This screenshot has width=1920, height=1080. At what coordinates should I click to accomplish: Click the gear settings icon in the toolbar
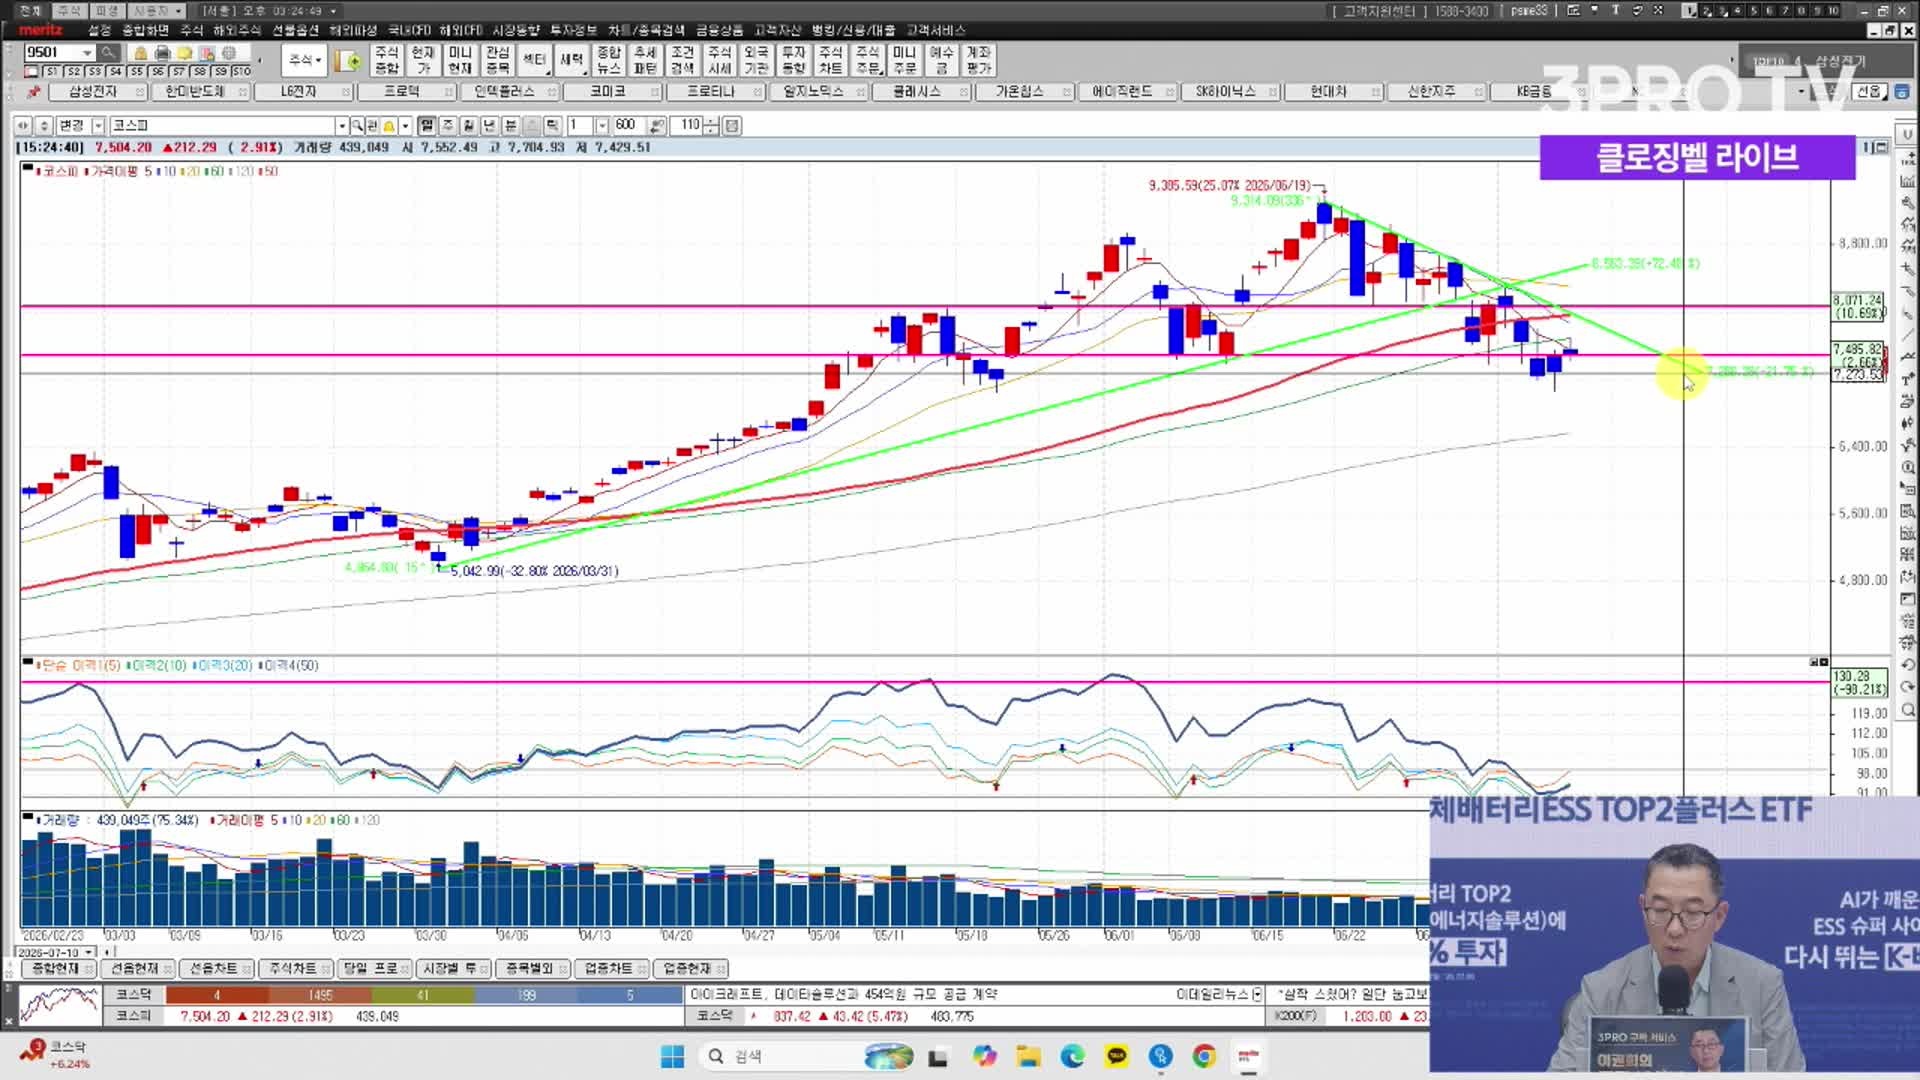click(229, 53)
